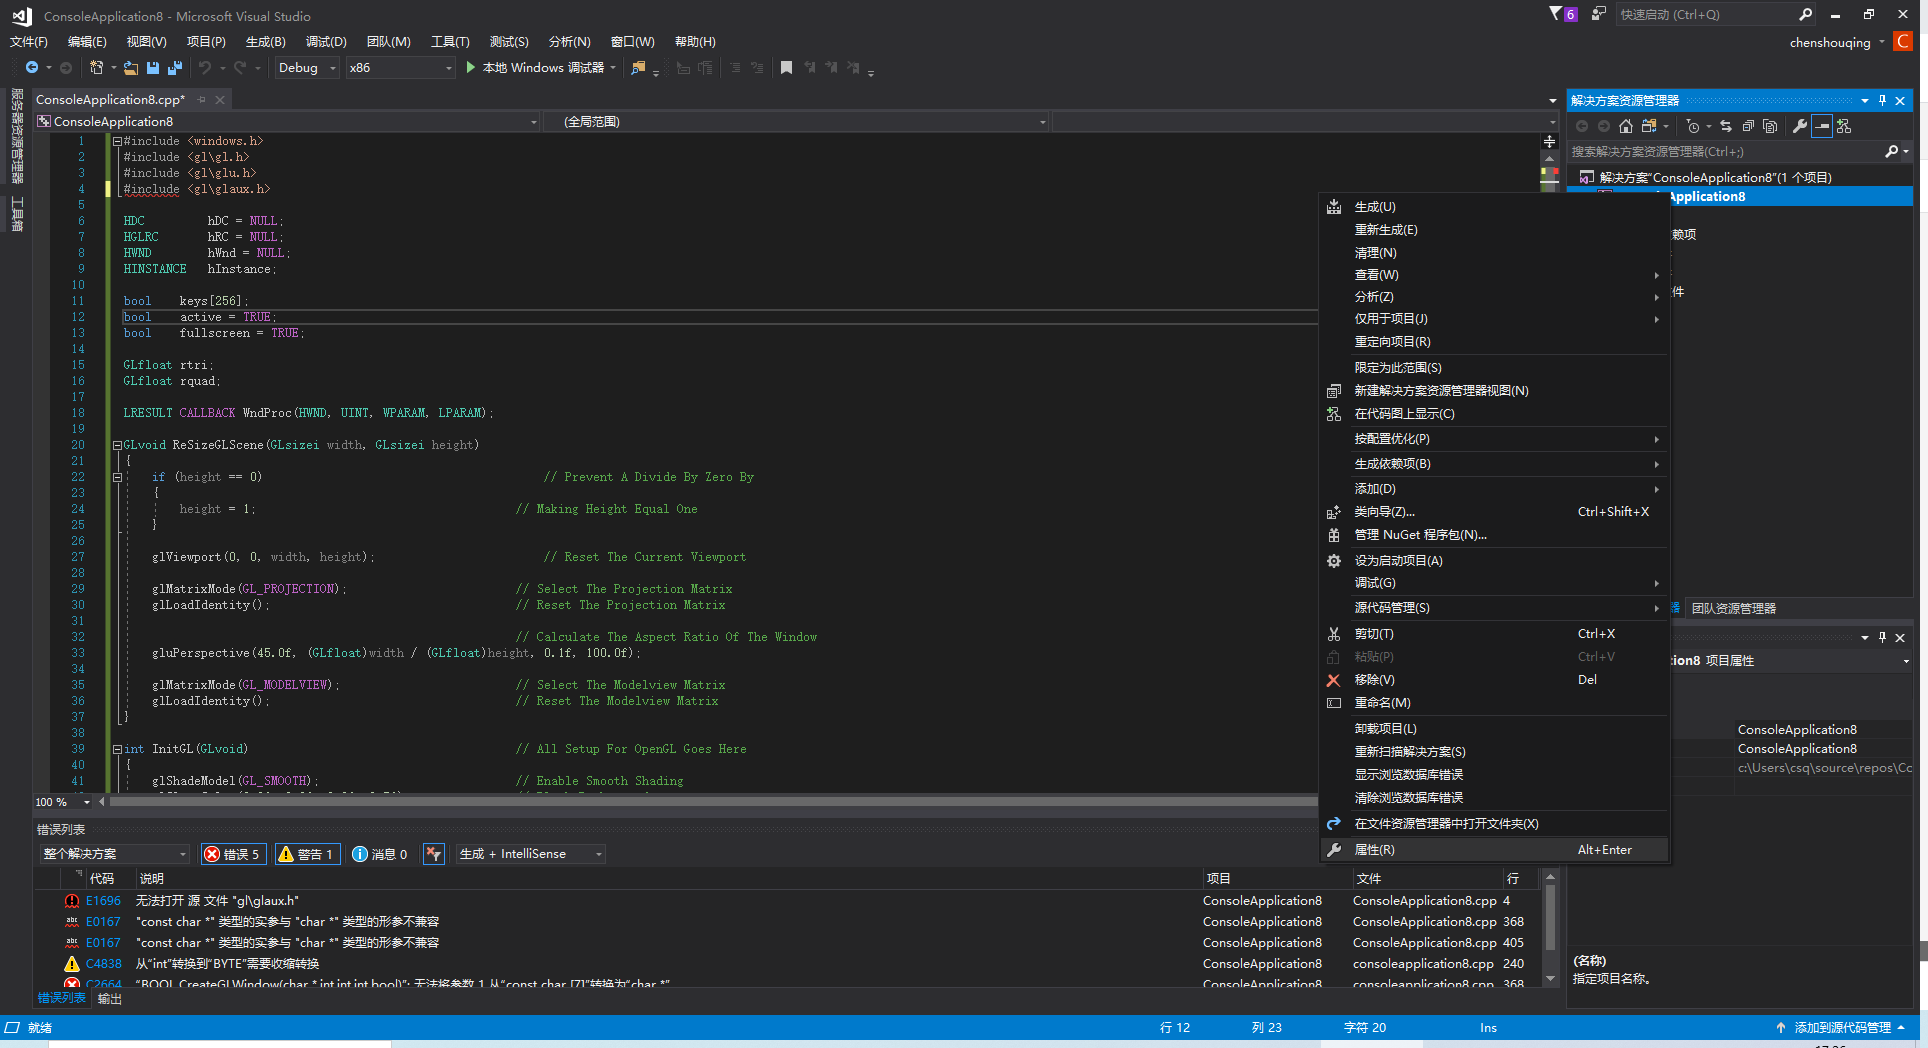Click Add to Source Control in the status bar
The width and height of the screenshot is (1928, 1048).
click(1841, 1028)
